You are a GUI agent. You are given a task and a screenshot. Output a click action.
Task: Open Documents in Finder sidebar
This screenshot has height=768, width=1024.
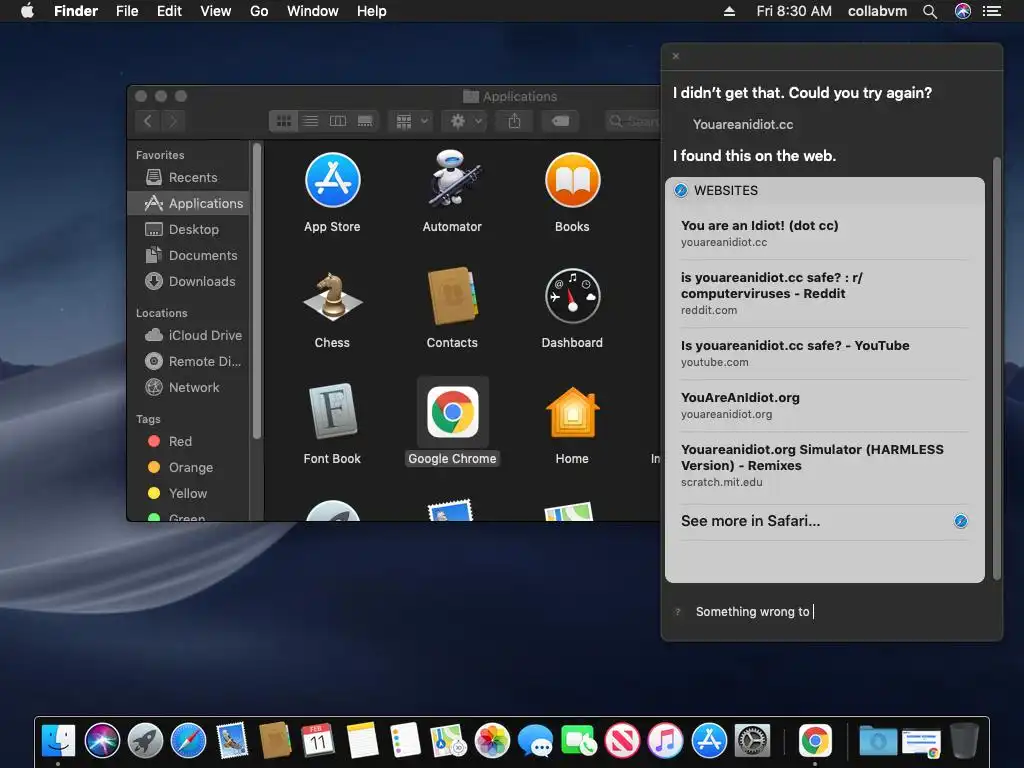click(188, 255)
